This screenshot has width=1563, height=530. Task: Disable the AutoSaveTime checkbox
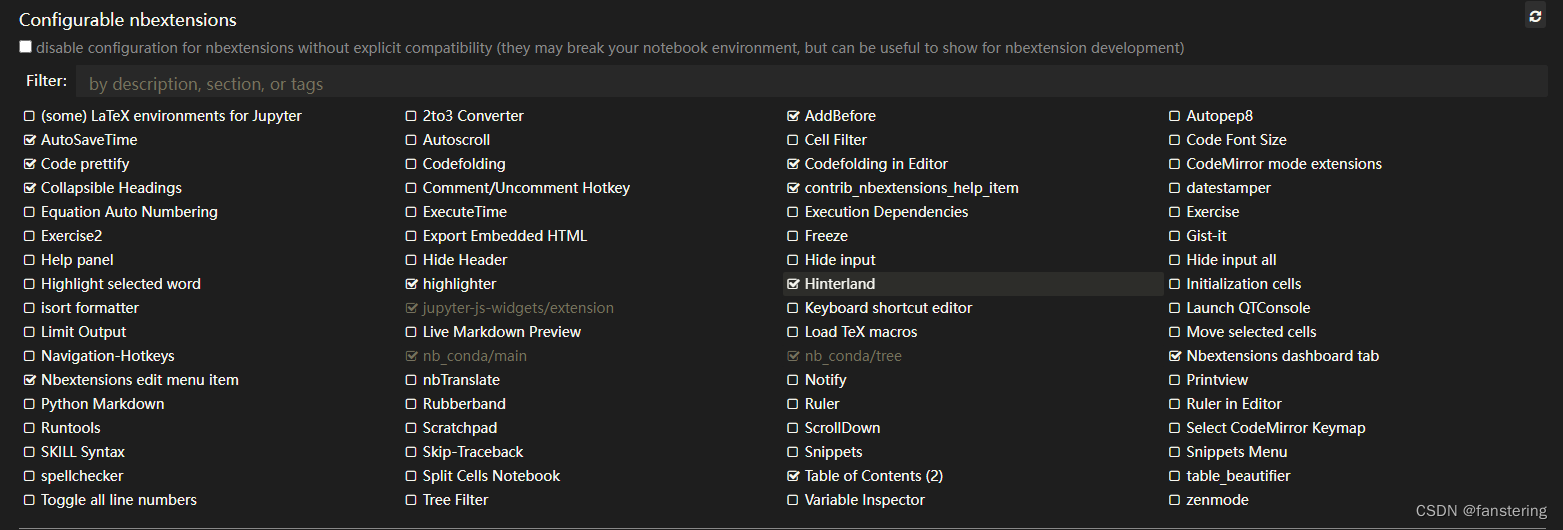click(x=30, y=140)
